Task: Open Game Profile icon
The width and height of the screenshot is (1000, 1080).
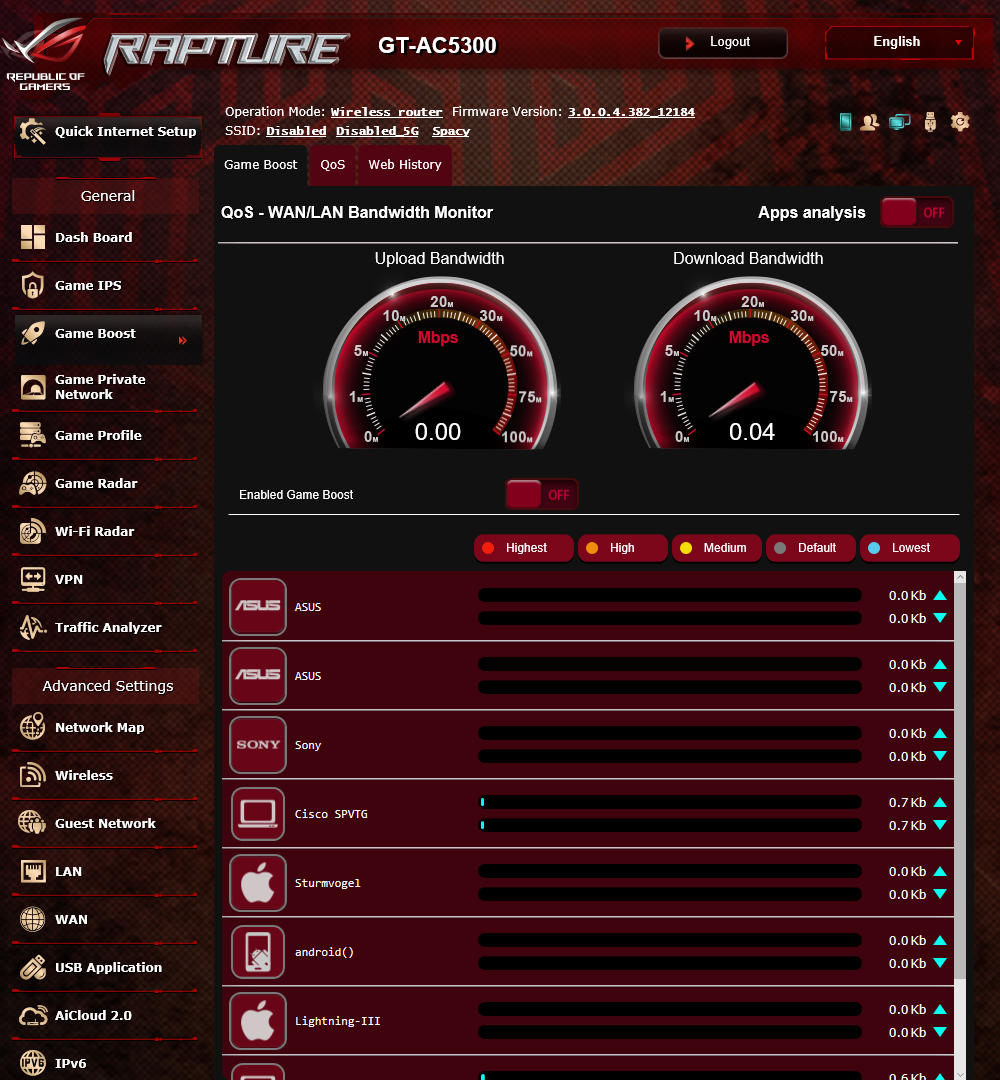Action: click(x=32, y=435)
